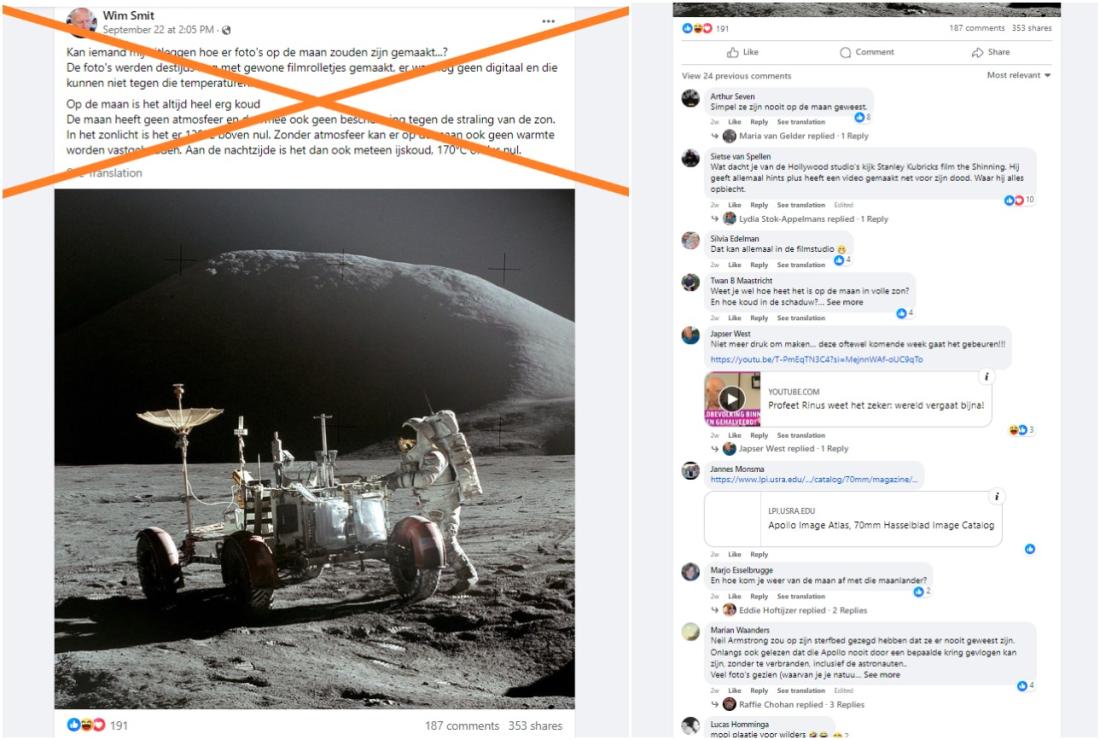
Task: Click reaction icons below the moon photo
Action: point(86,725)
